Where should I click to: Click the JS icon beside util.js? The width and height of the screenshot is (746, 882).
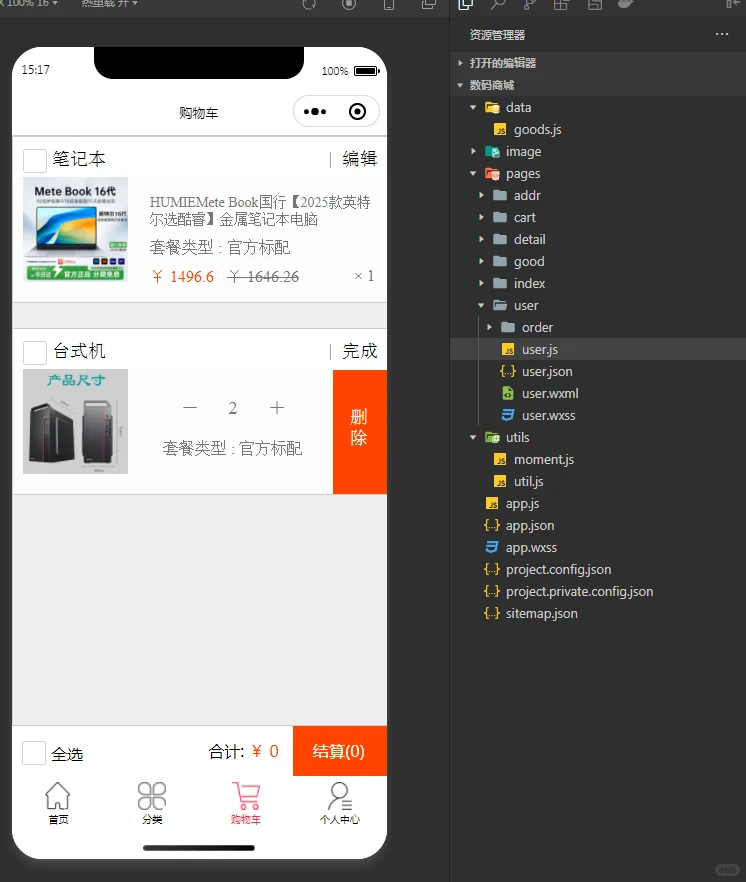(500, 482)
